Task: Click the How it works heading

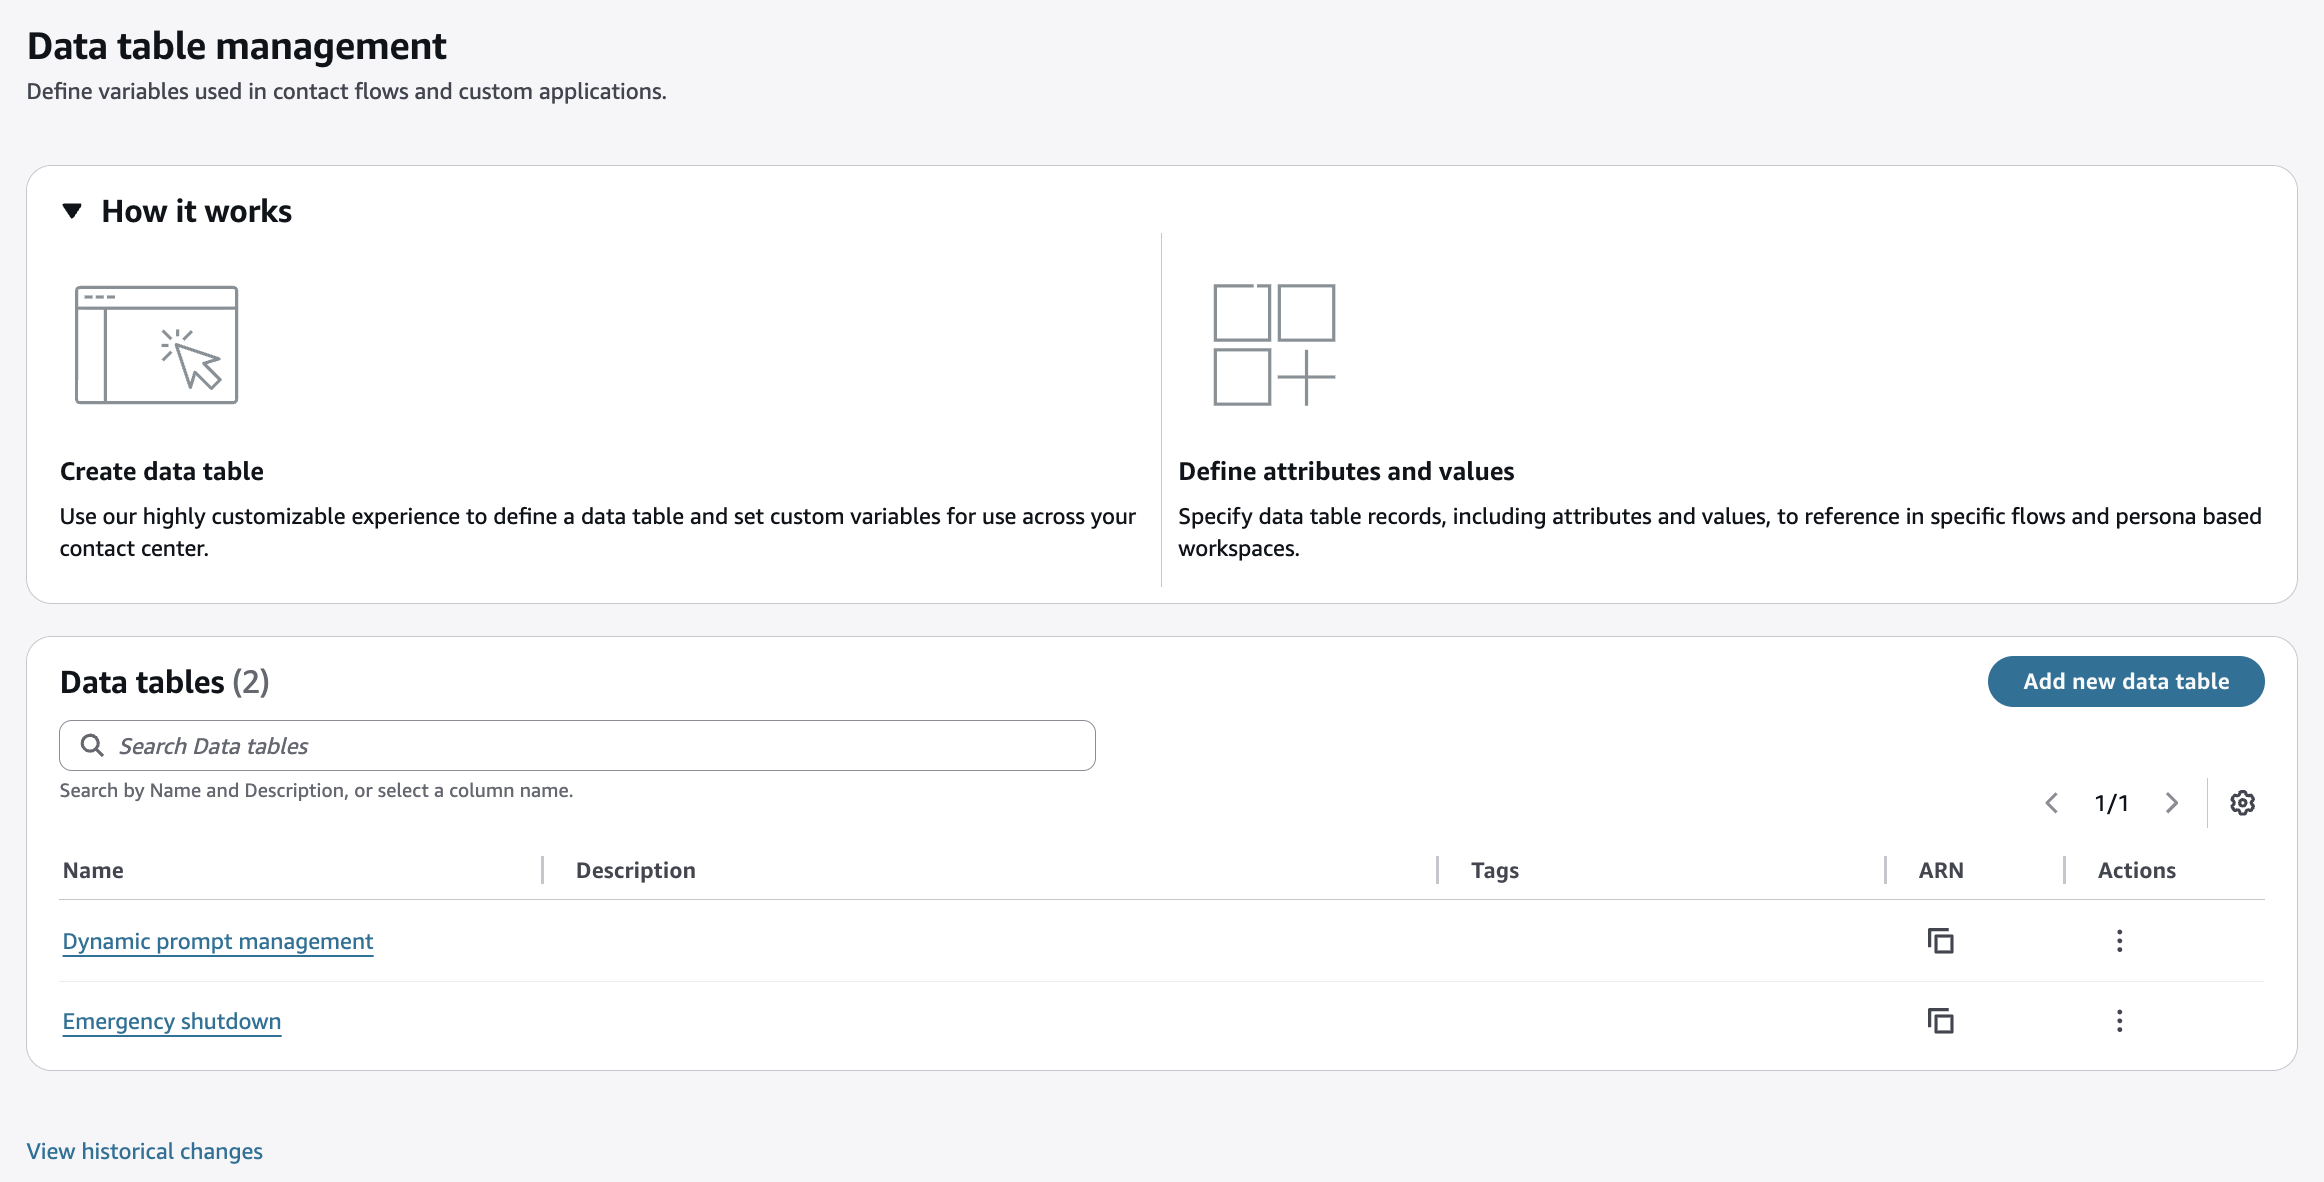Action: (197, 211)
